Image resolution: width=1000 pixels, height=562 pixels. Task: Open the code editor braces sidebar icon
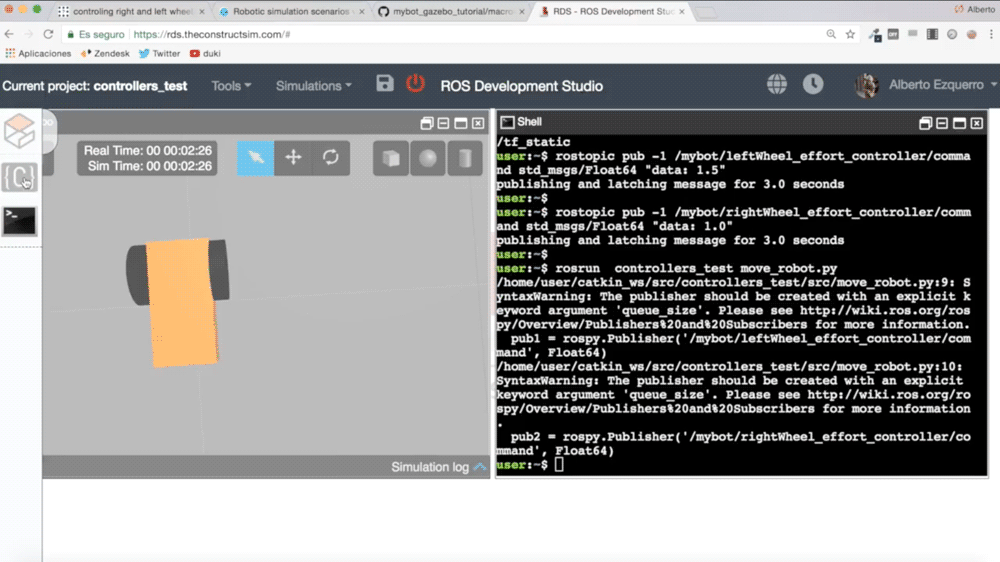pos(19,178)
